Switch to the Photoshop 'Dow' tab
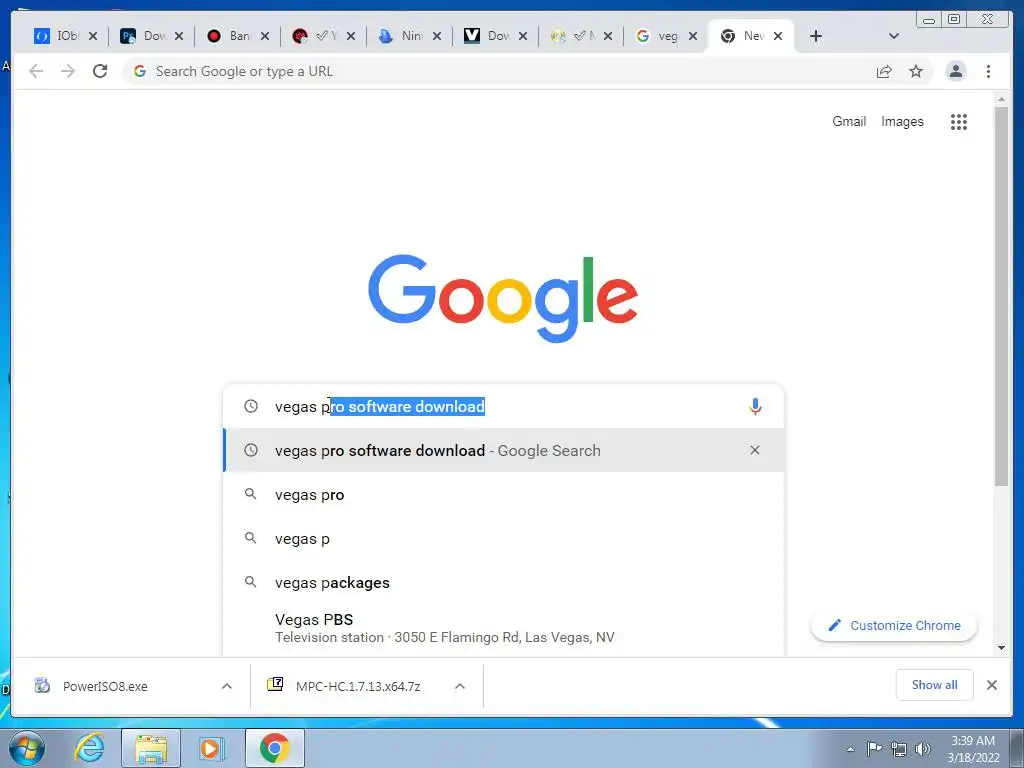The image size is (1024, 768). click(x=145, y=36)
